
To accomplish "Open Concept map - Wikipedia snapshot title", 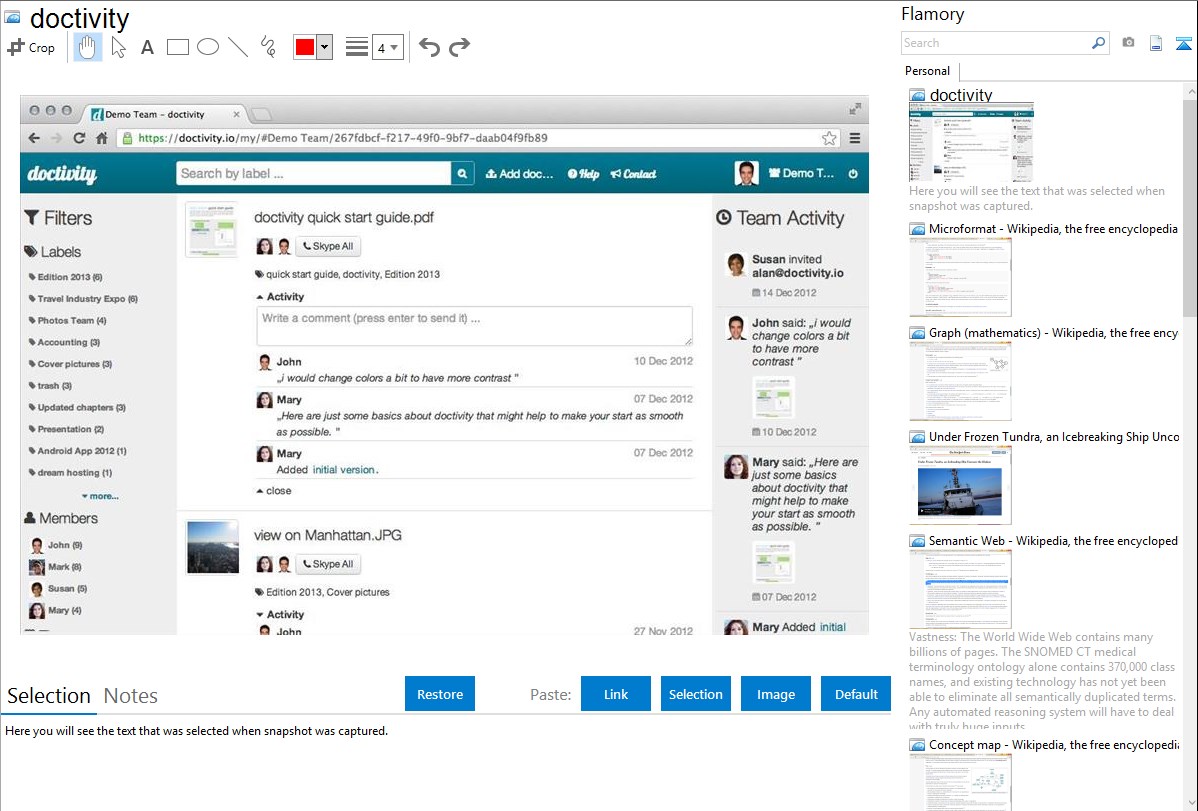I will (x=1053, y=744).
